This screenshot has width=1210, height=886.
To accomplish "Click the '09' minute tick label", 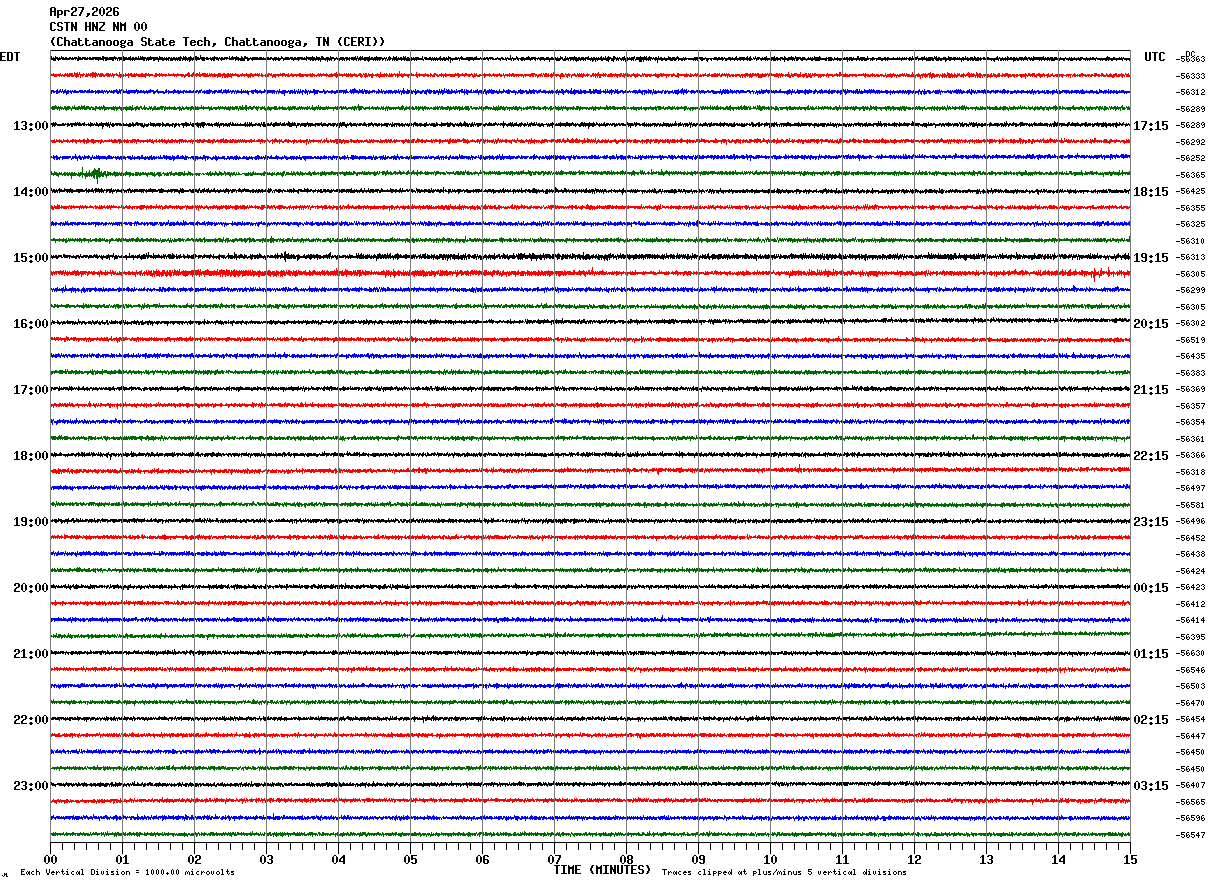I will [x=698, y=859].
